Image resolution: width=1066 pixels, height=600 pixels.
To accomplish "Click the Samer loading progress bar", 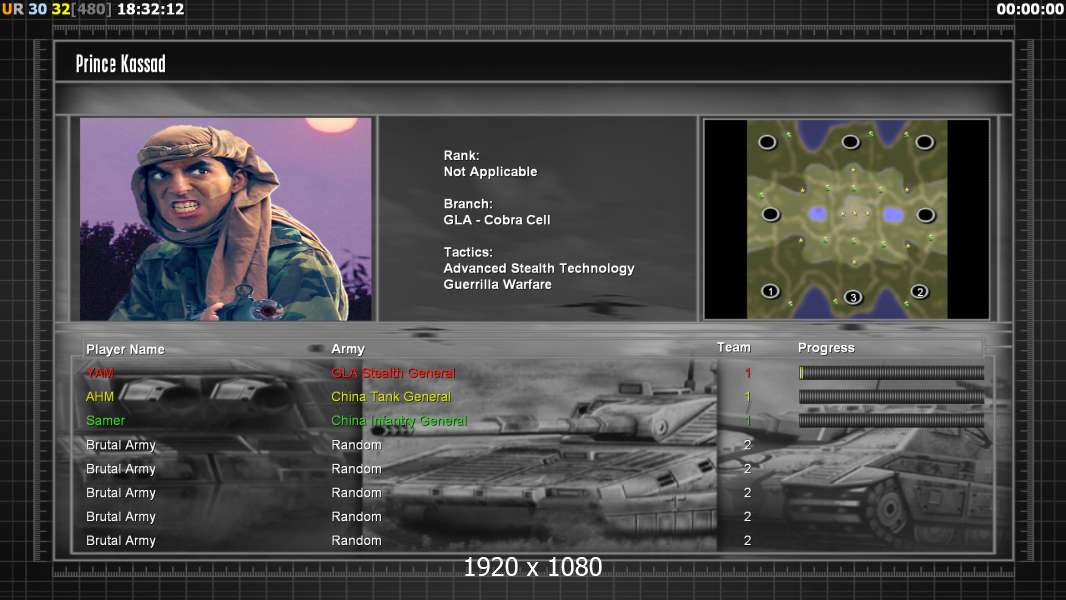I will click(891, 421).
